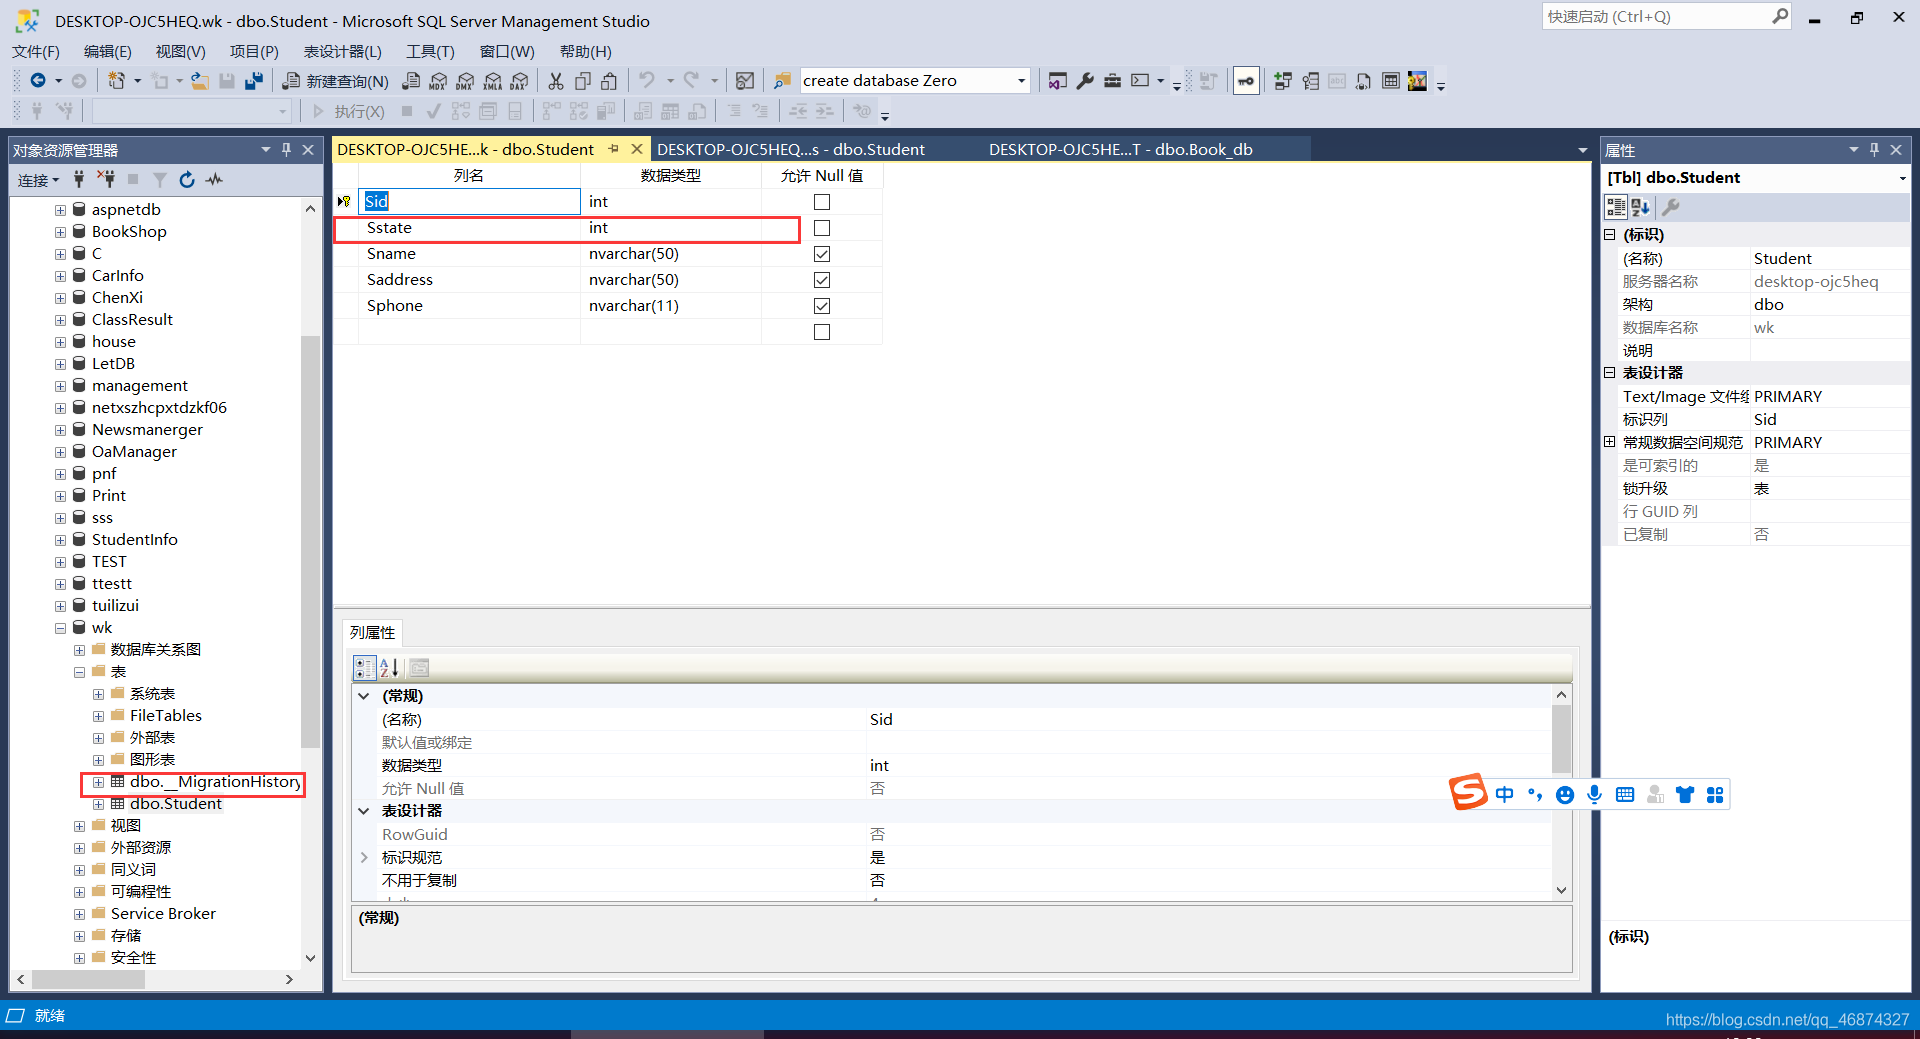Toggle Allow Nulls for Sname column
This screenshot has width=1920, height=1039.
(x=822, y=254)
